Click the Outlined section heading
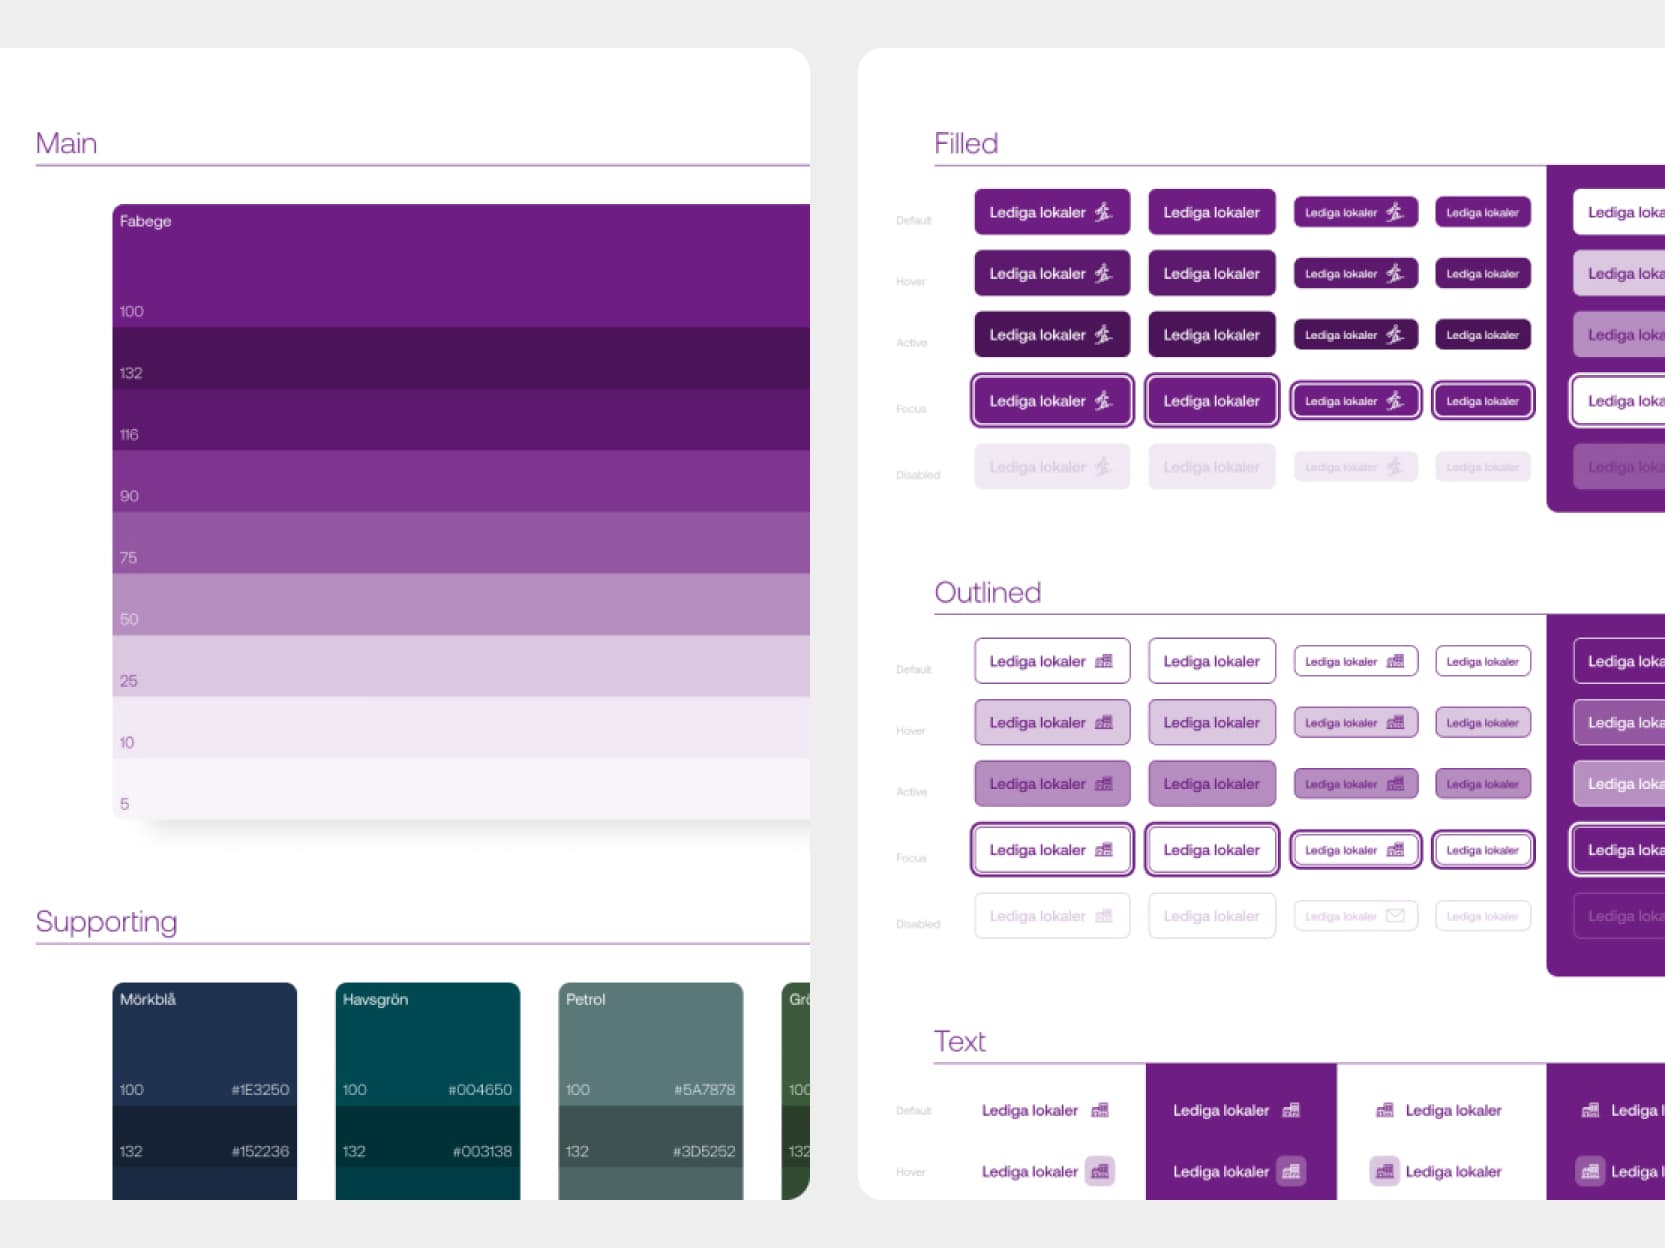The width and height of the screenshot is (1665, 1248). click(988, 592)
